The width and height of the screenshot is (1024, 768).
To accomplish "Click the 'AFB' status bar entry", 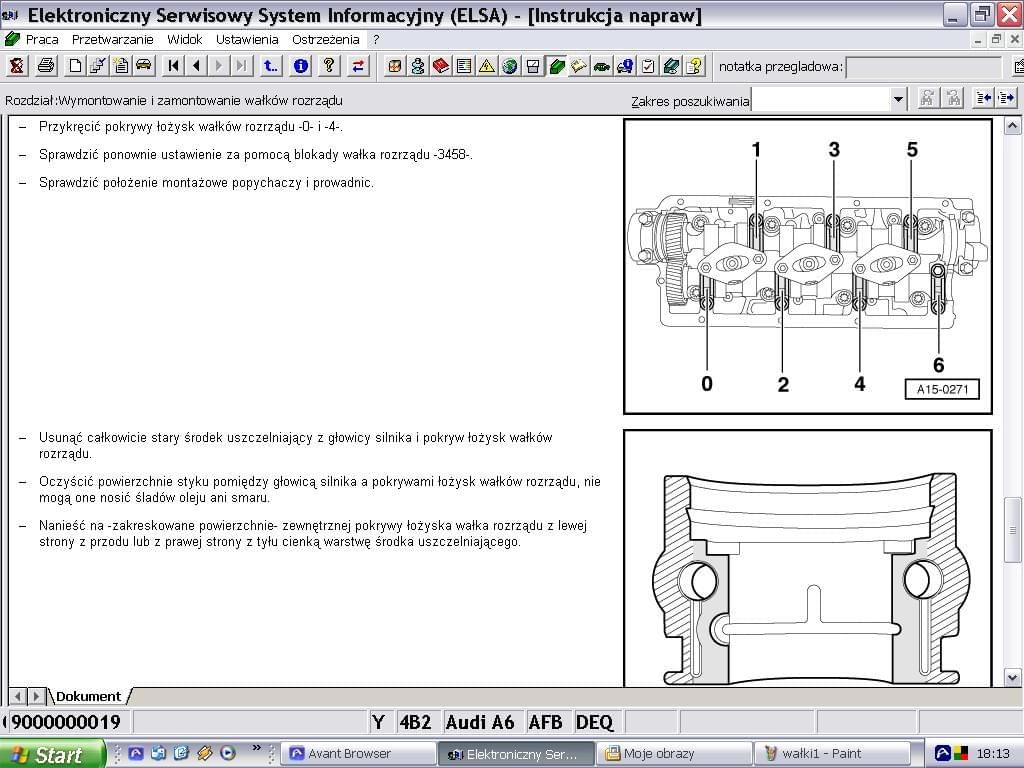I will (545, 722).
